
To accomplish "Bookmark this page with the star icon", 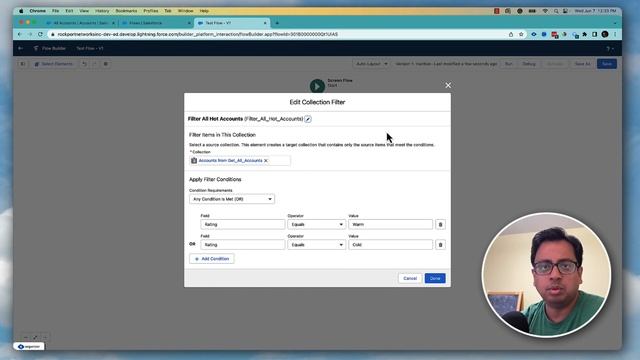I will tap(521, 34).
